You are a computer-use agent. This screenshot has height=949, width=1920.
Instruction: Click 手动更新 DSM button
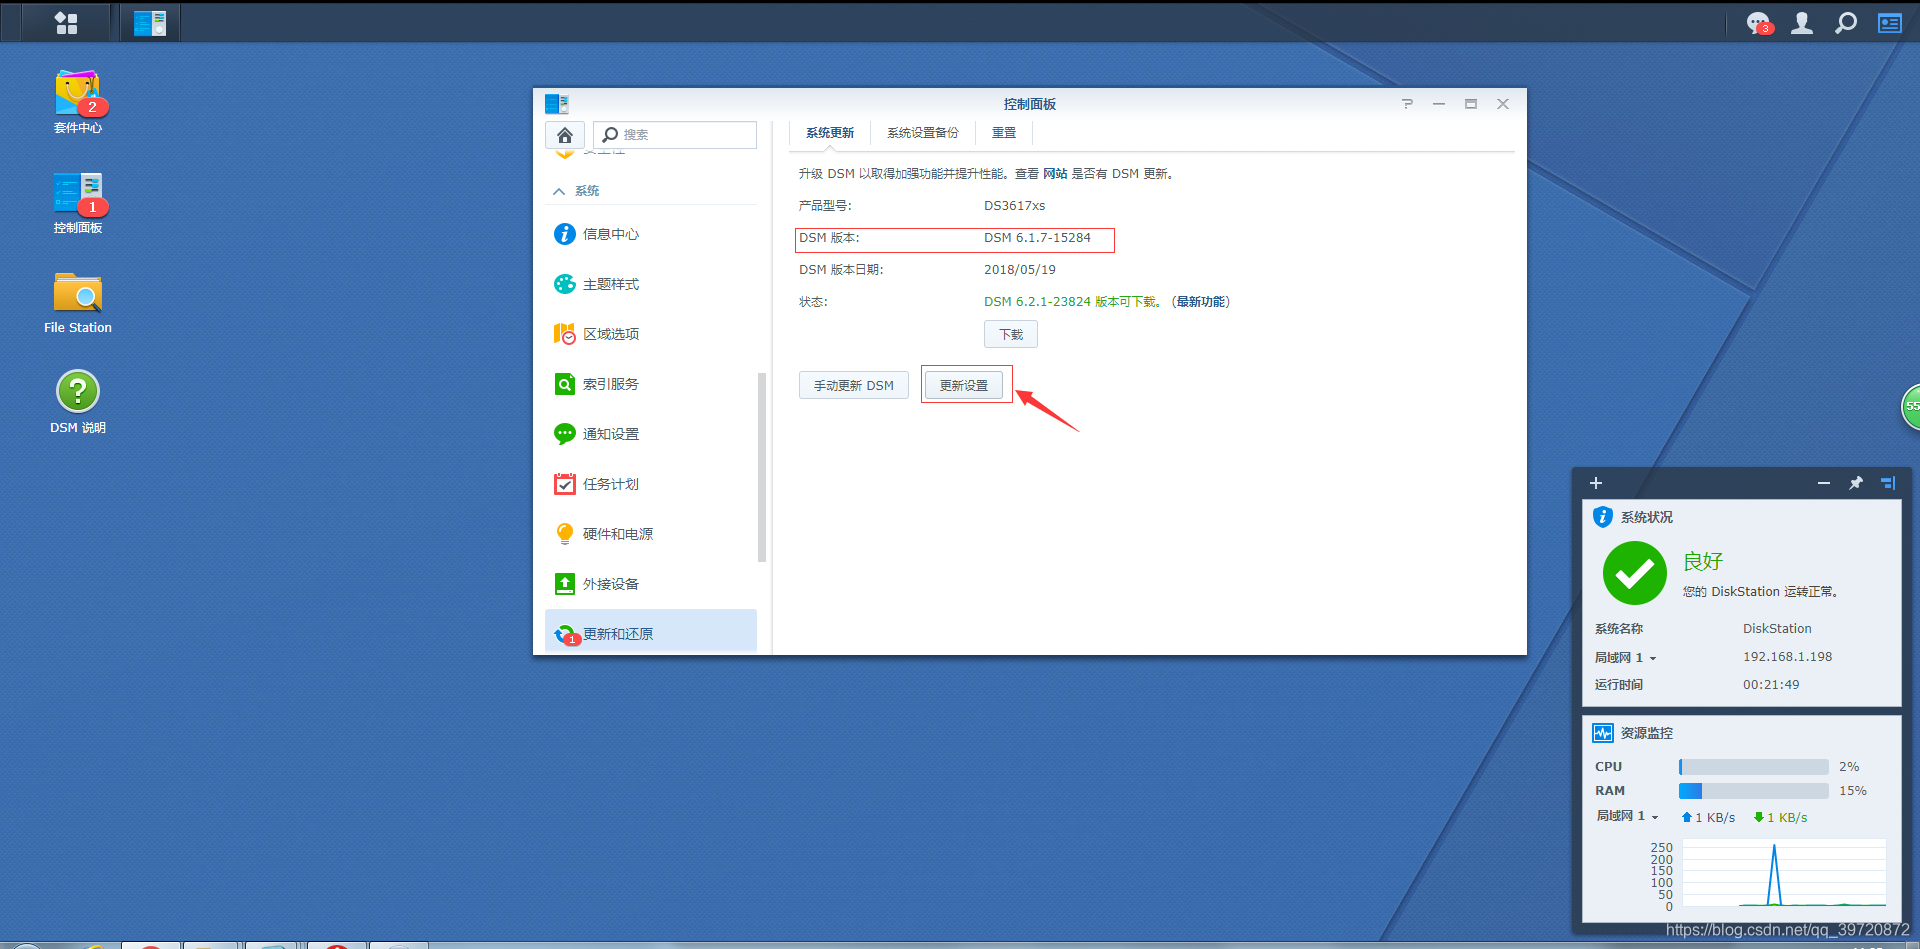pos(854,385)
